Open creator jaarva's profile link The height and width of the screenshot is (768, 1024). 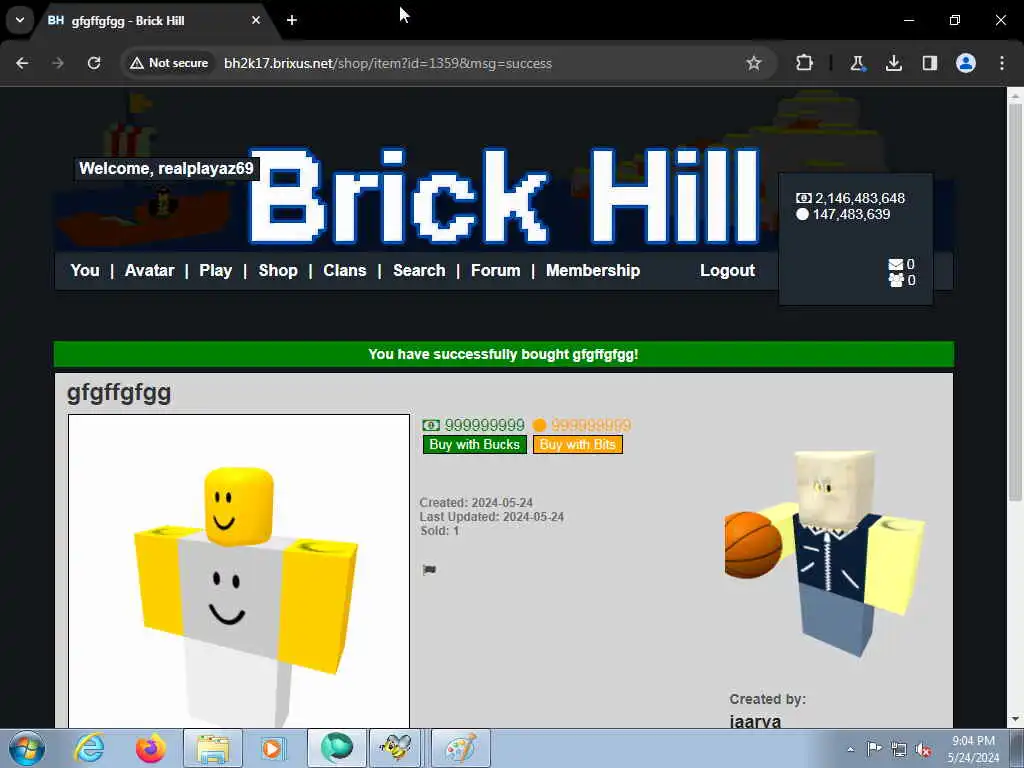(755, 720)
